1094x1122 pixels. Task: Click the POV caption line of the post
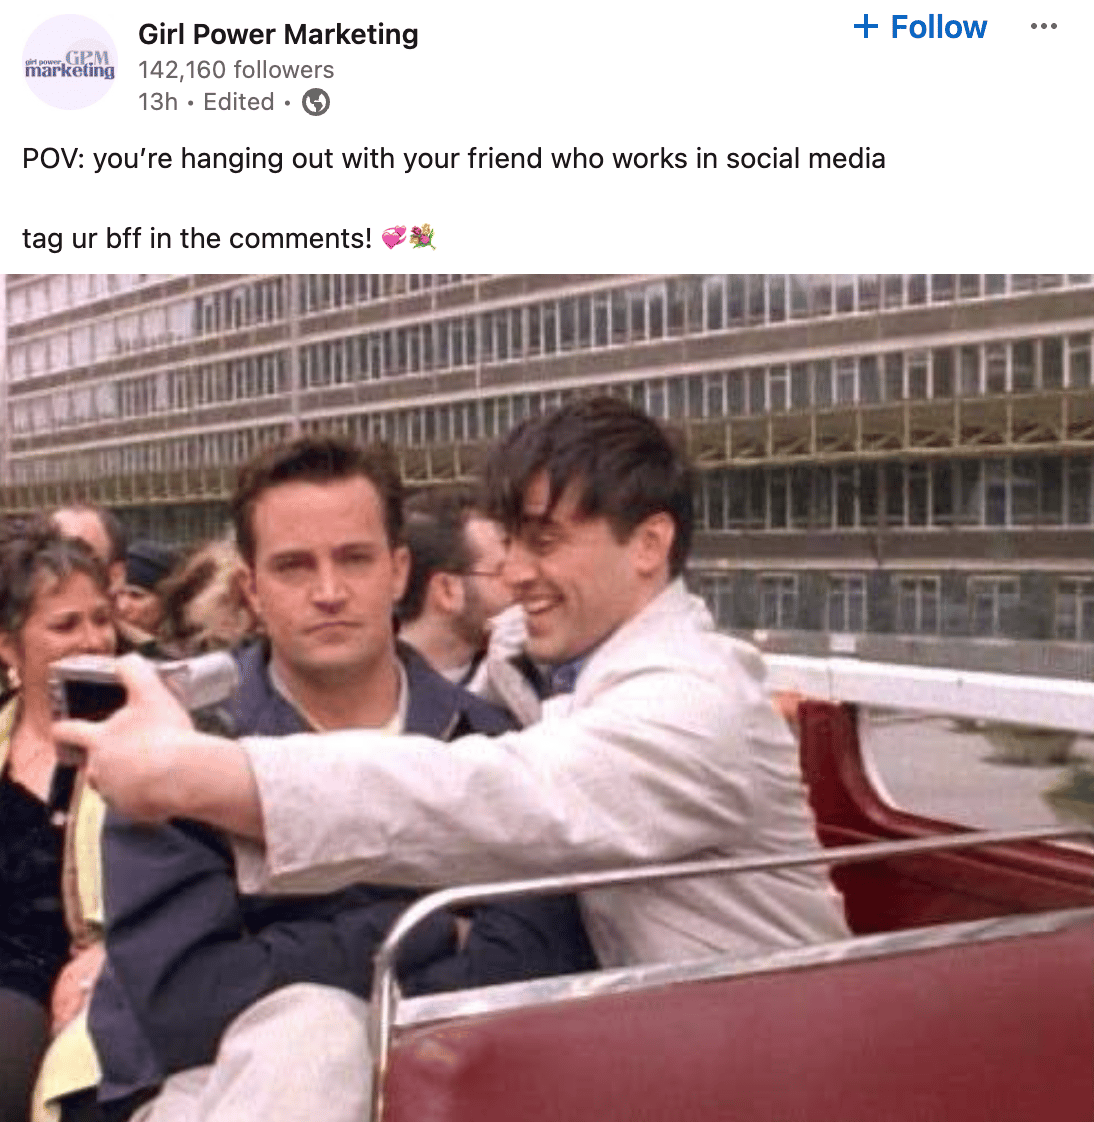click(454, 158)
